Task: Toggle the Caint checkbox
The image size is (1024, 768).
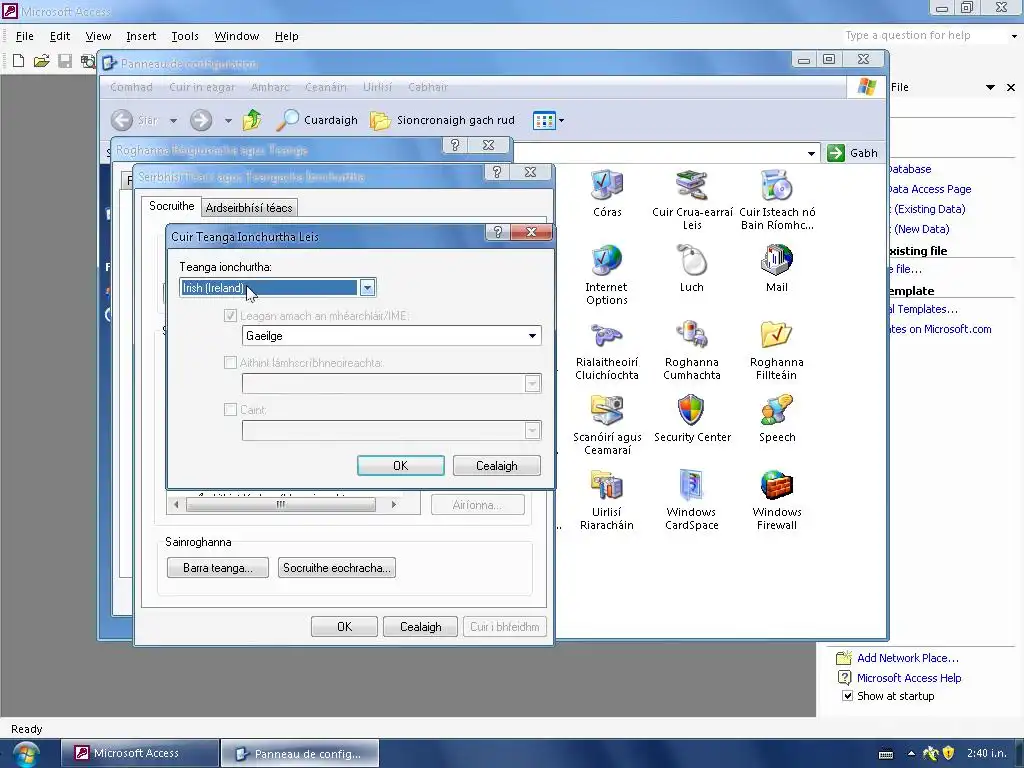Action: 230,409
